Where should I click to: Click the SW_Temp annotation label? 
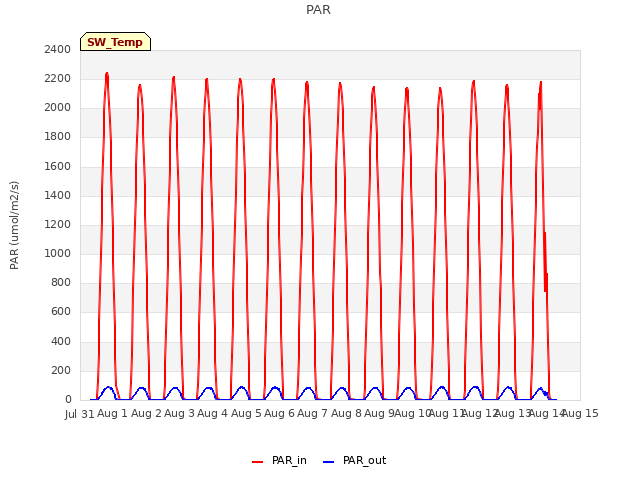coord(115,42)
